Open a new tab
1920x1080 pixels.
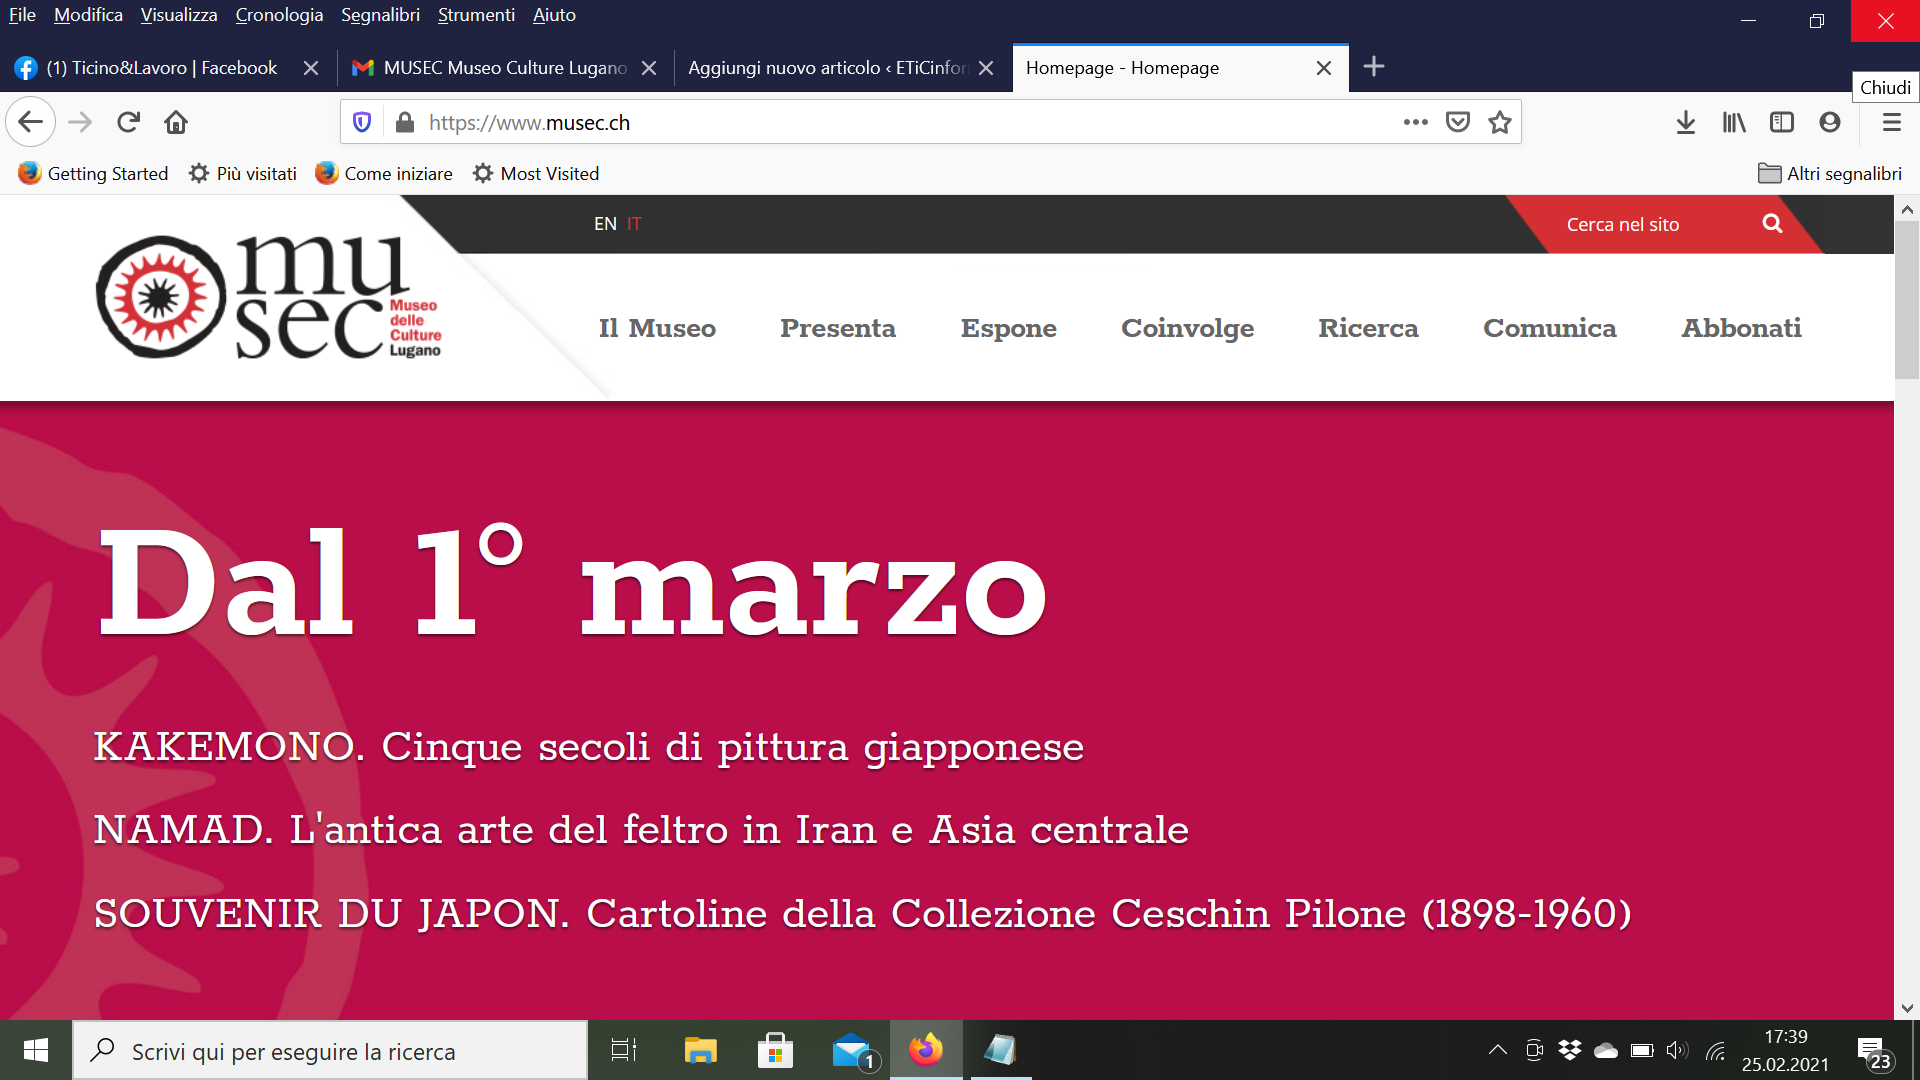(x=1374, y=67)
